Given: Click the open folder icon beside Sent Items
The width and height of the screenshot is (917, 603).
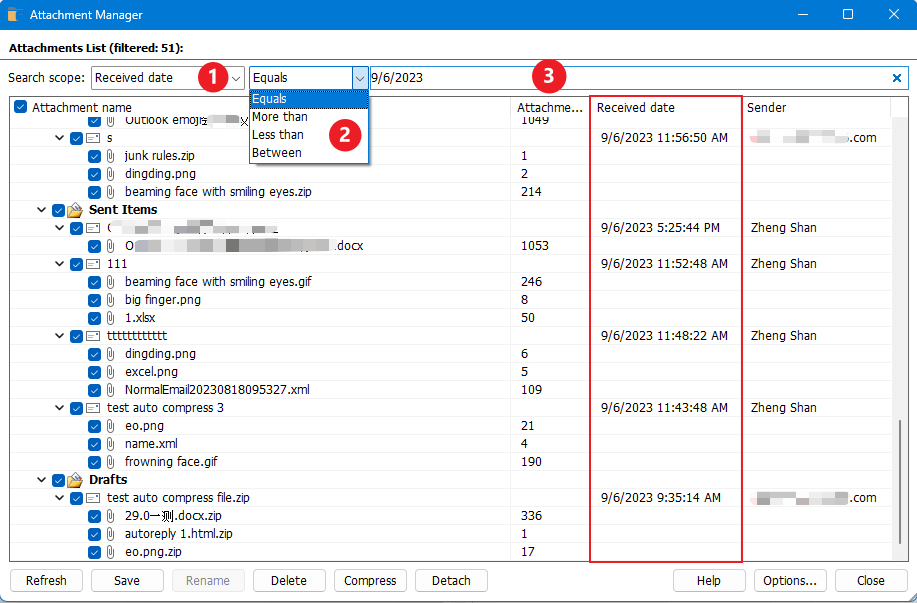Looking at the screenshot, I should click(74, 210).
